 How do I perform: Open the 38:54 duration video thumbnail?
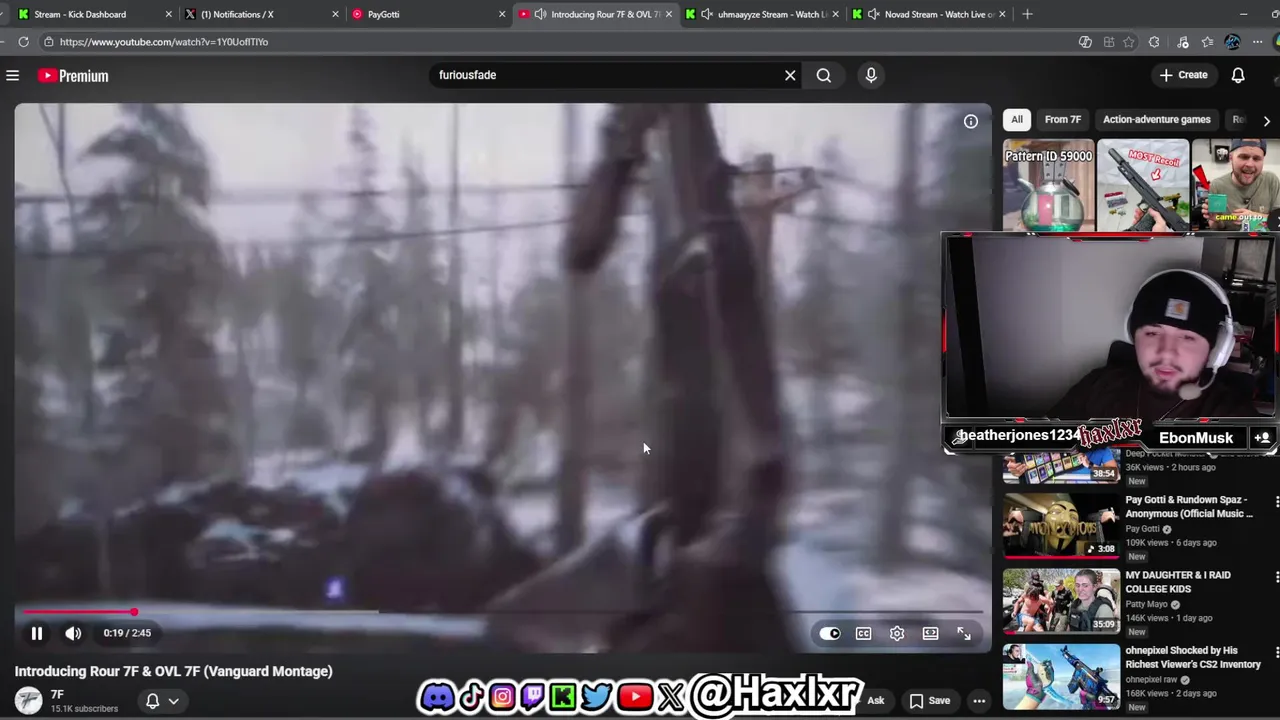(x=1062, y=467)
